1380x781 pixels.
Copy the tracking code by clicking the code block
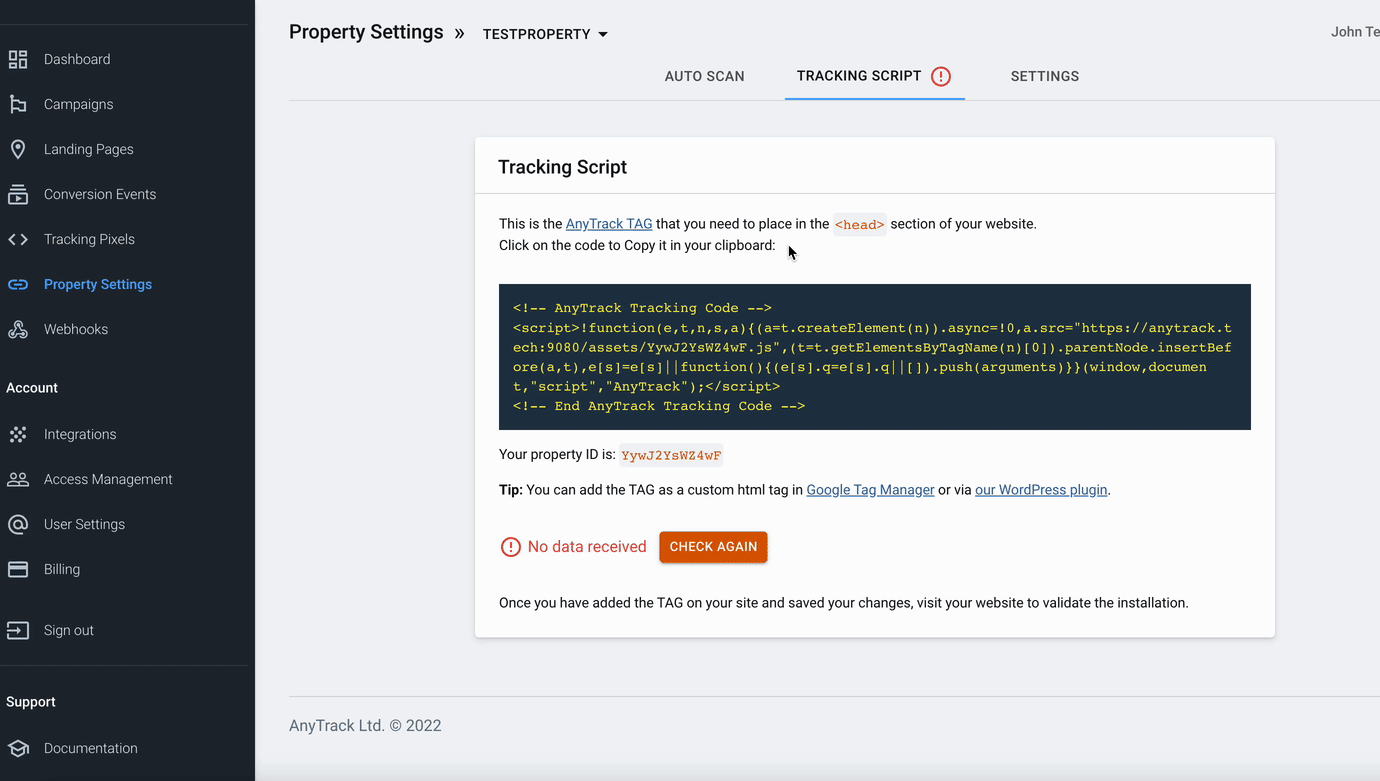(875, 357)
